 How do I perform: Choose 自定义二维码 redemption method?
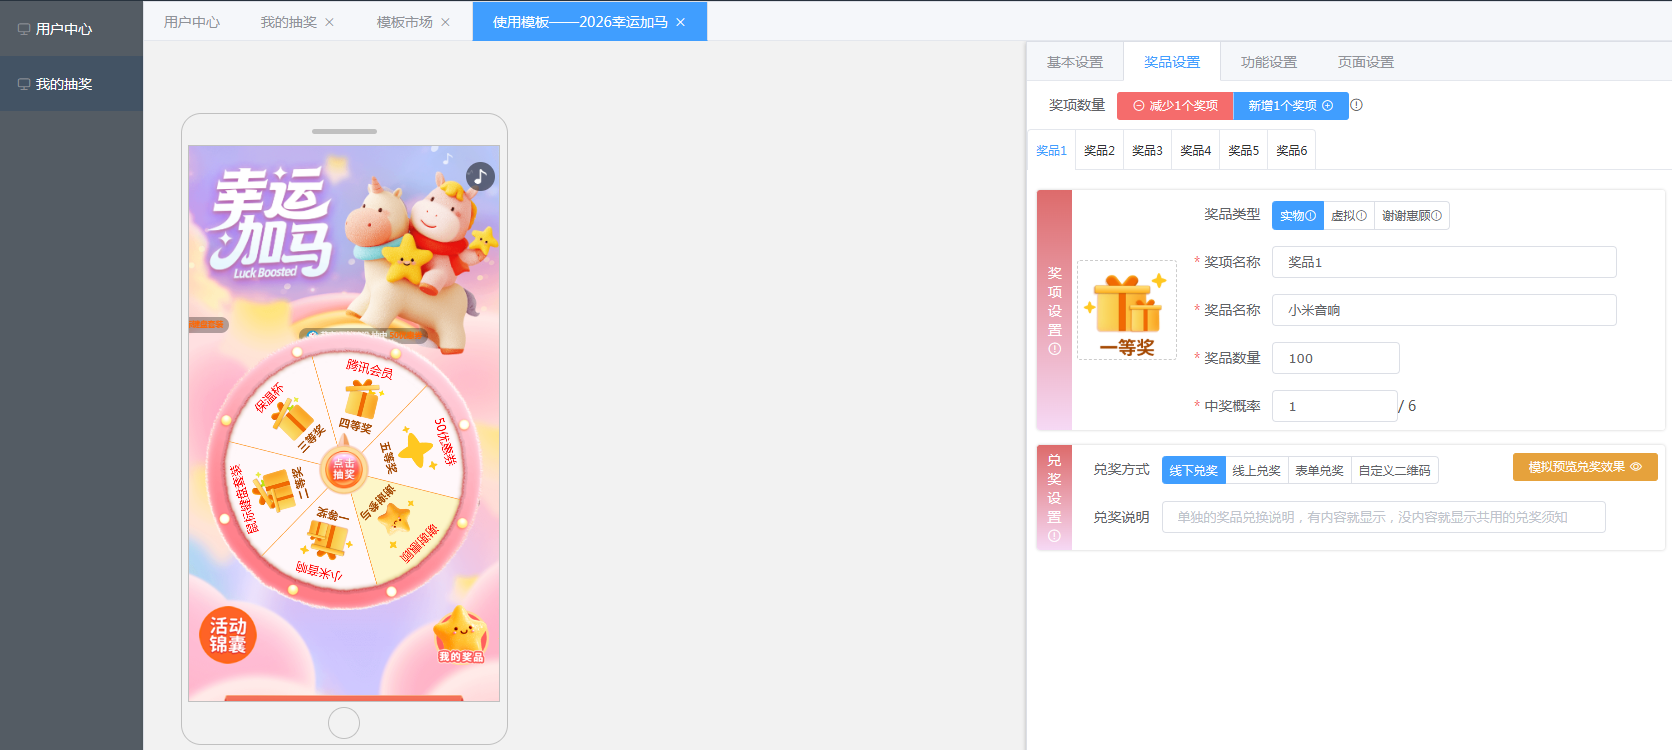1394,471
